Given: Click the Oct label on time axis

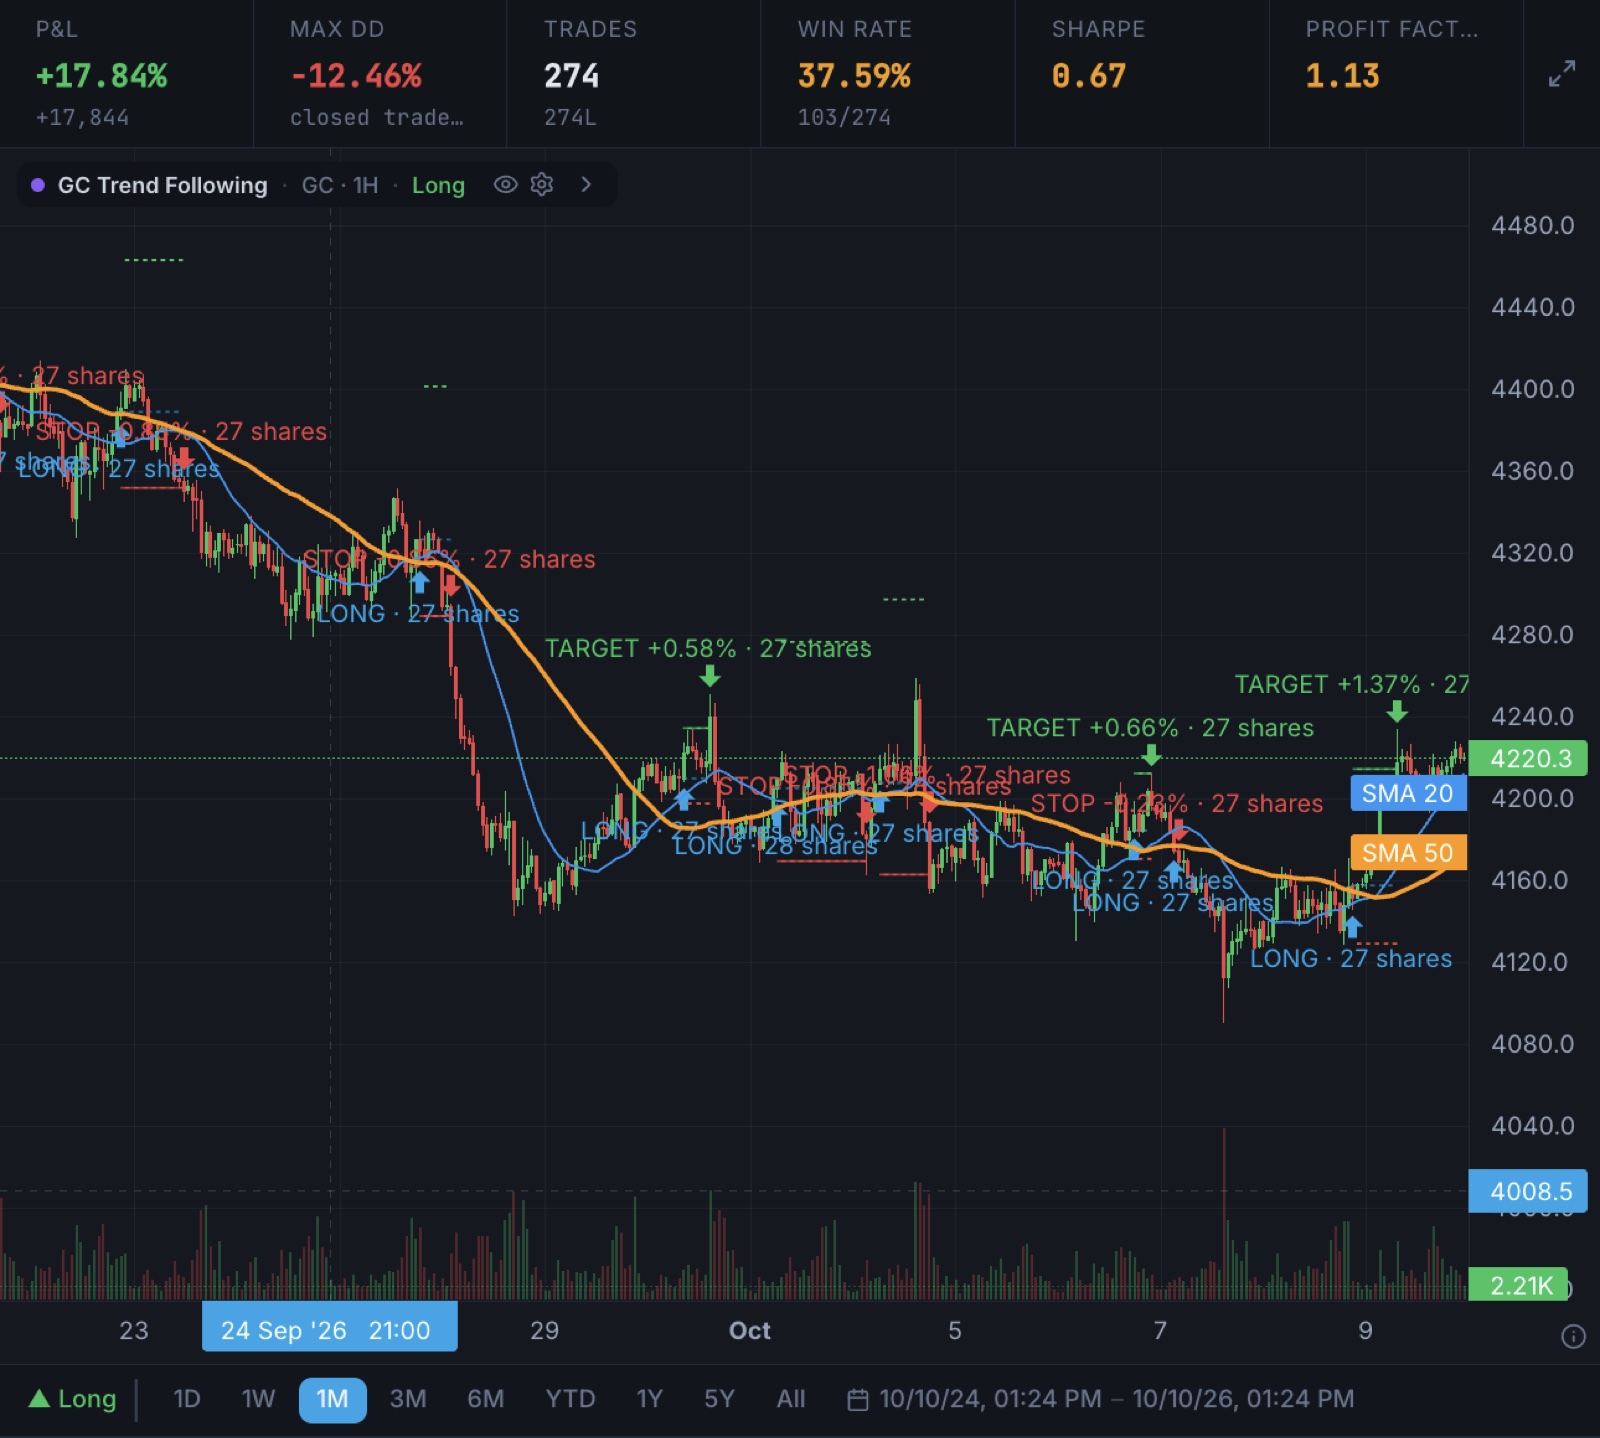Looking at the screenshot, I should pyautogui.click(x=749, y=1330).
